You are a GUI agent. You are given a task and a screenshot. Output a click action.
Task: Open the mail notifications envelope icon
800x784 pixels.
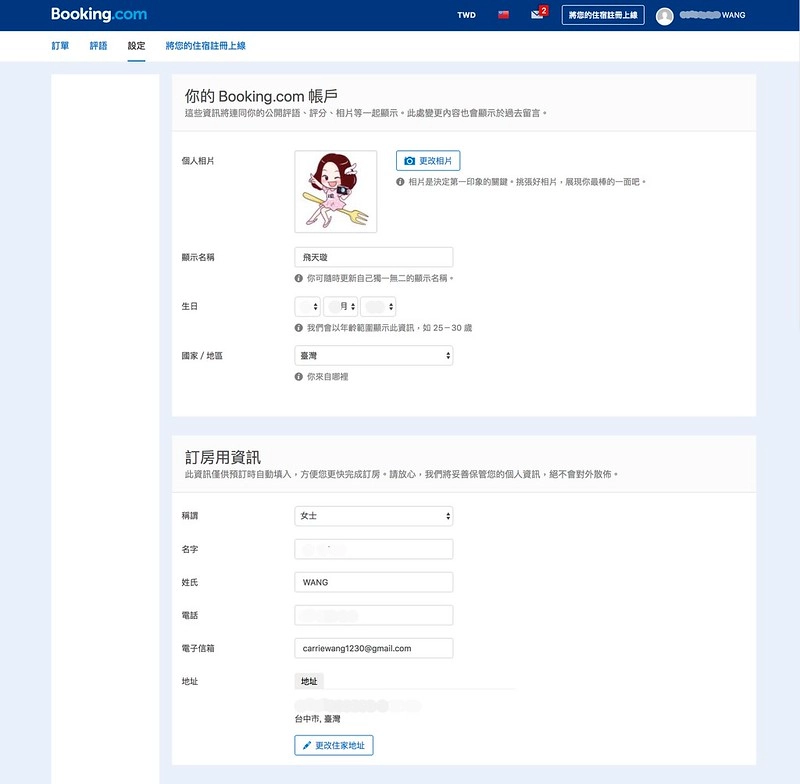tap(537, 15)
